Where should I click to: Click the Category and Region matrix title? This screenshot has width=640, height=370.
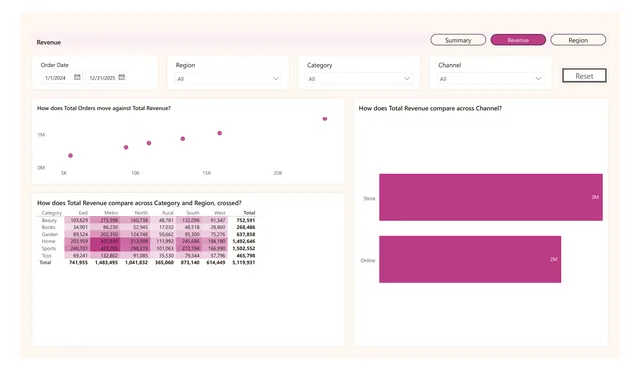click(139, 203)
